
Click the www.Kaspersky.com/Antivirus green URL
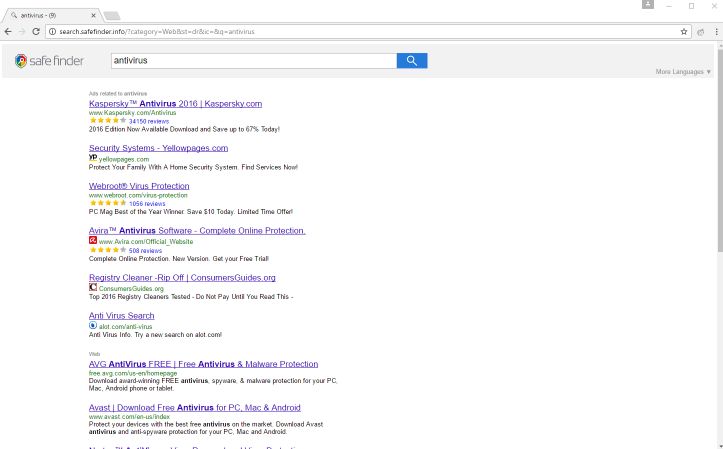point(132,112)
